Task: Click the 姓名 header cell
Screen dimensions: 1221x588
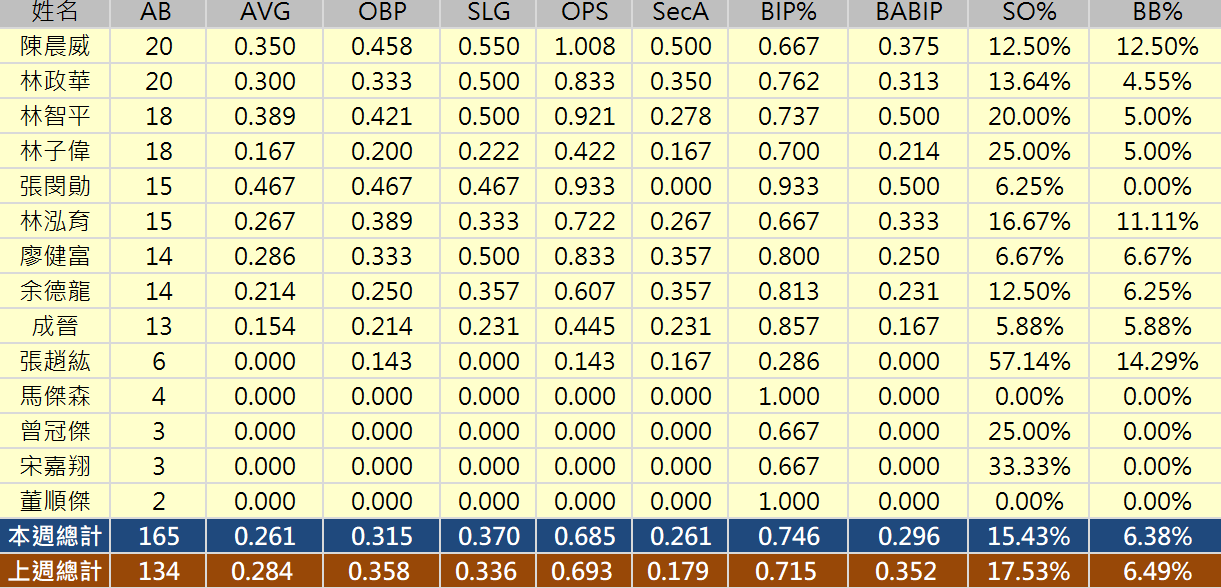Action: point(55,13)
